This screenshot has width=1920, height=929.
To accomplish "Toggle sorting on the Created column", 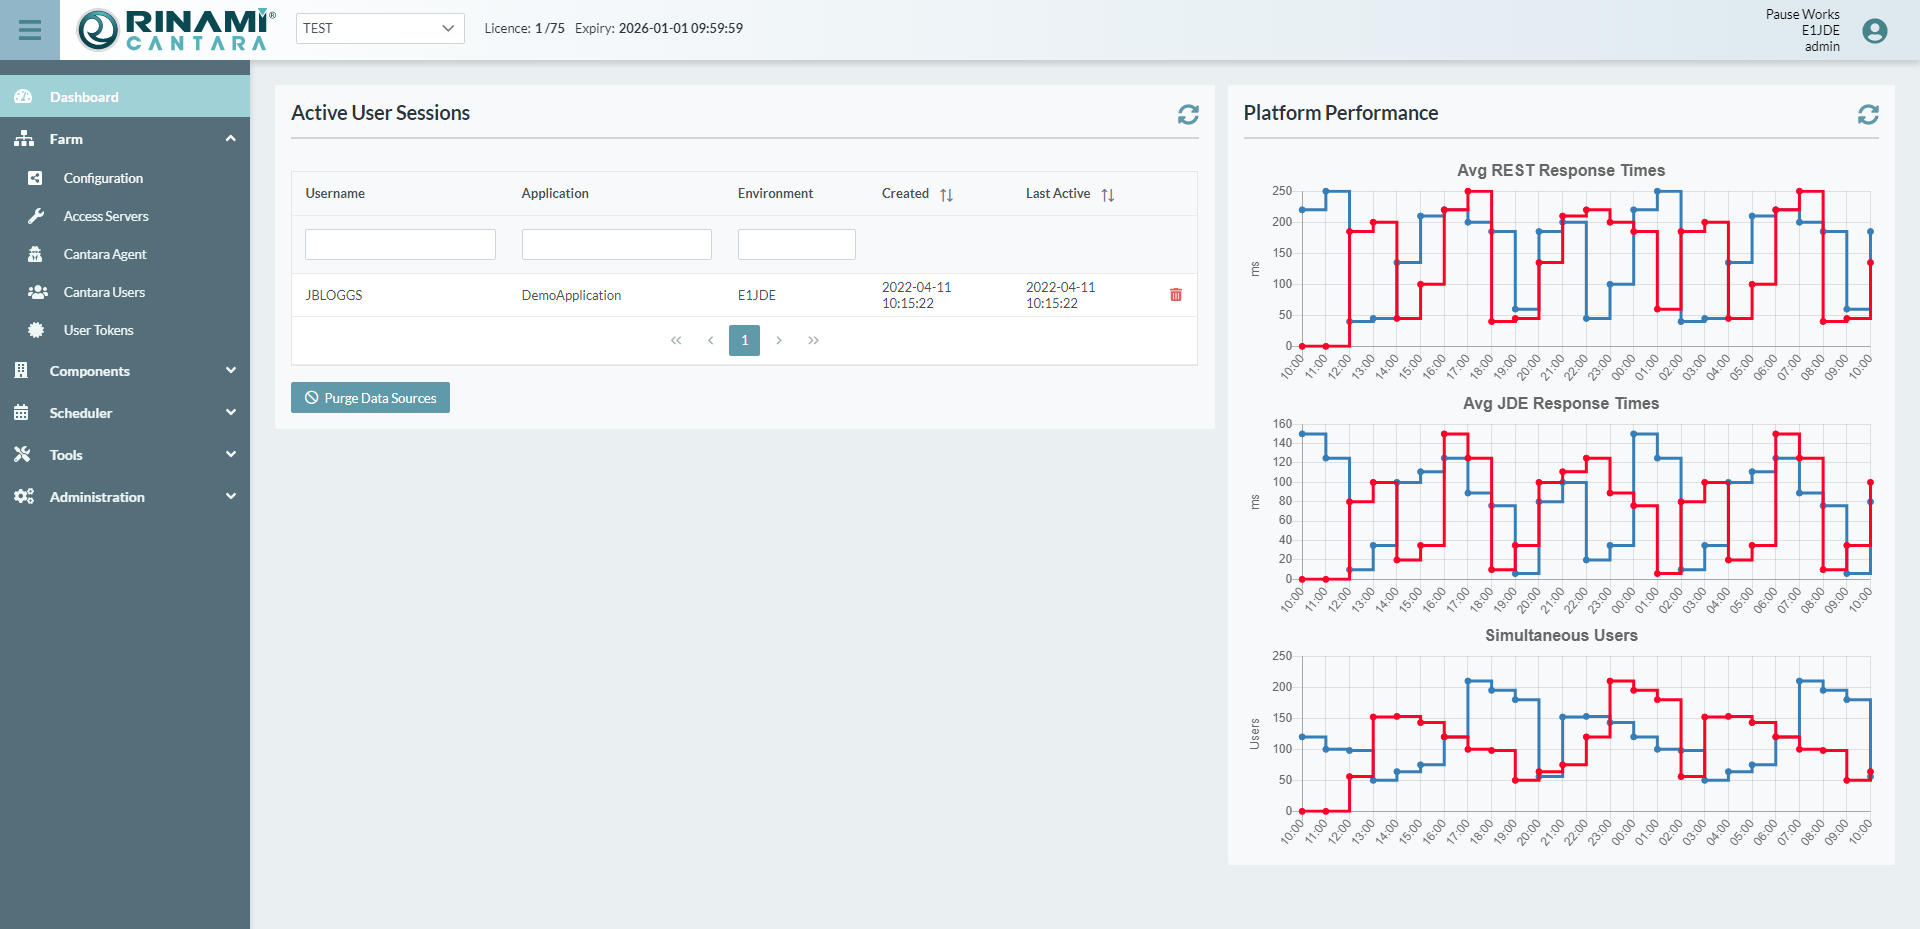I will tap(946, 194).
